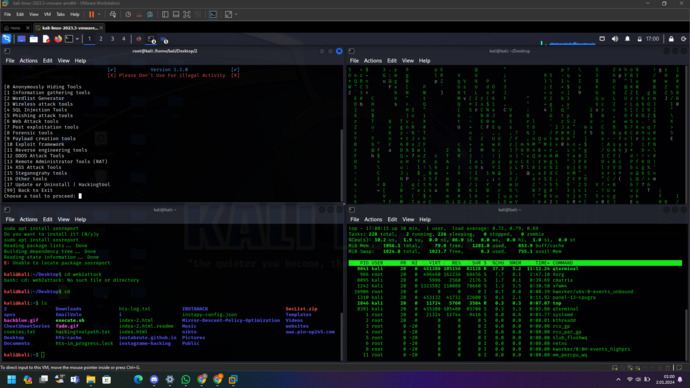Open File Explorer from Windows taskbar

[91, 379]
